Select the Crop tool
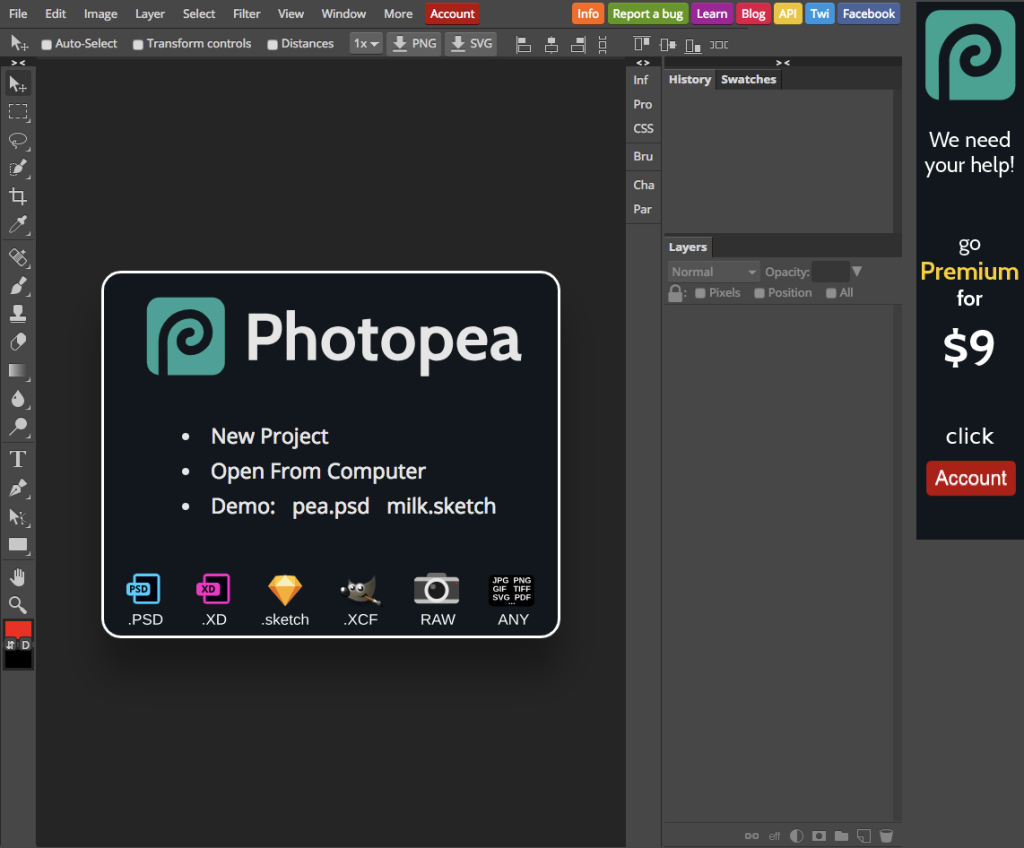This screenshot has width=1024, height=848. 18,196
